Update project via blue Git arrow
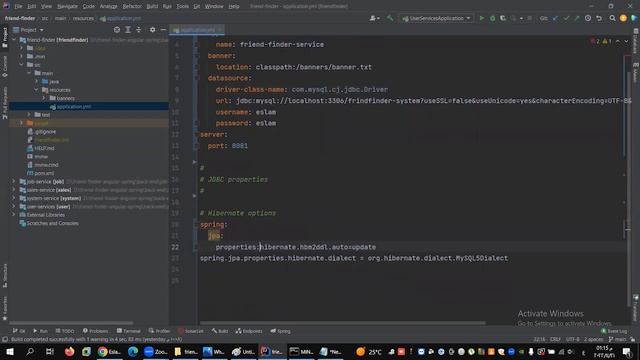Viewport: 640px width, 360px height. (x=555, y=18)
